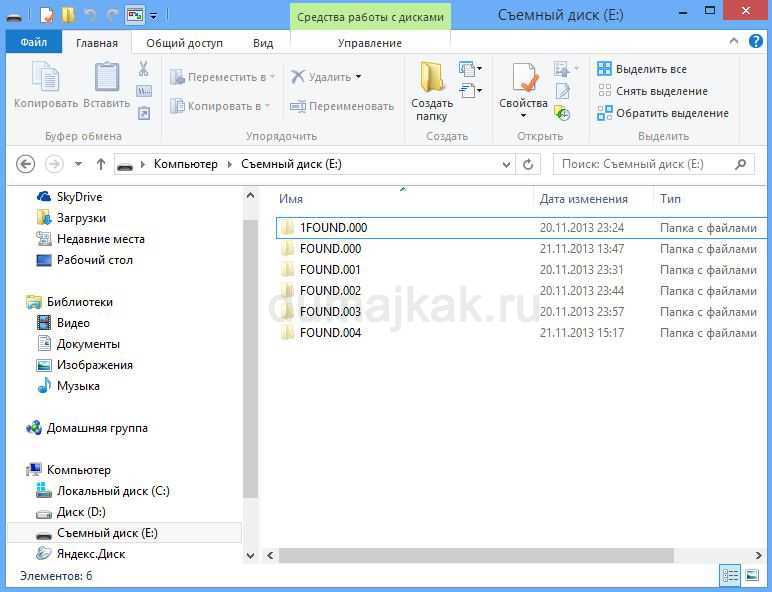Open the New item dropdown icon

tap(470, 68)
